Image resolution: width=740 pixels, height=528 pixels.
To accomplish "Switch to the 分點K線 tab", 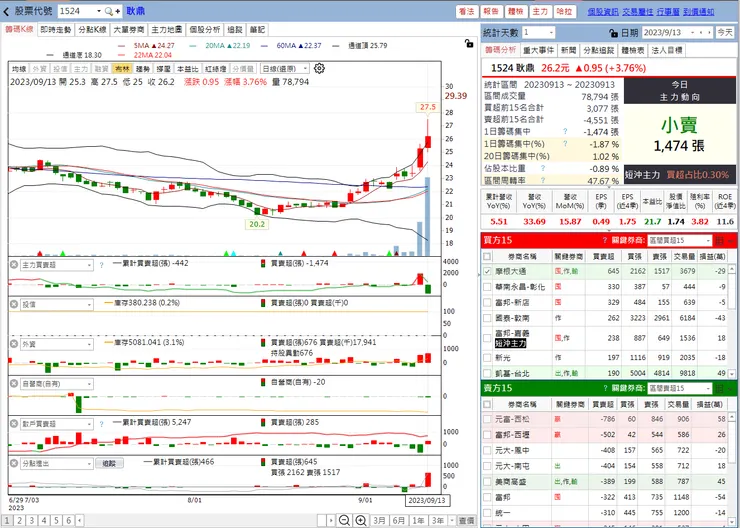I will tap(92, 30).
